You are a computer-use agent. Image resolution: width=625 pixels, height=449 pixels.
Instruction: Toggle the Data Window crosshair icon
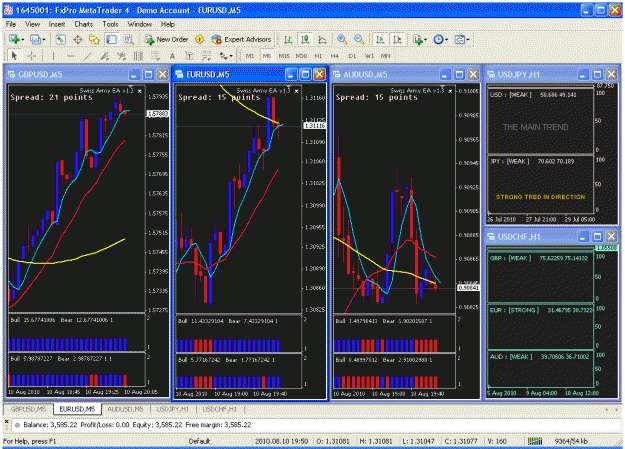[x=78, y=39]
